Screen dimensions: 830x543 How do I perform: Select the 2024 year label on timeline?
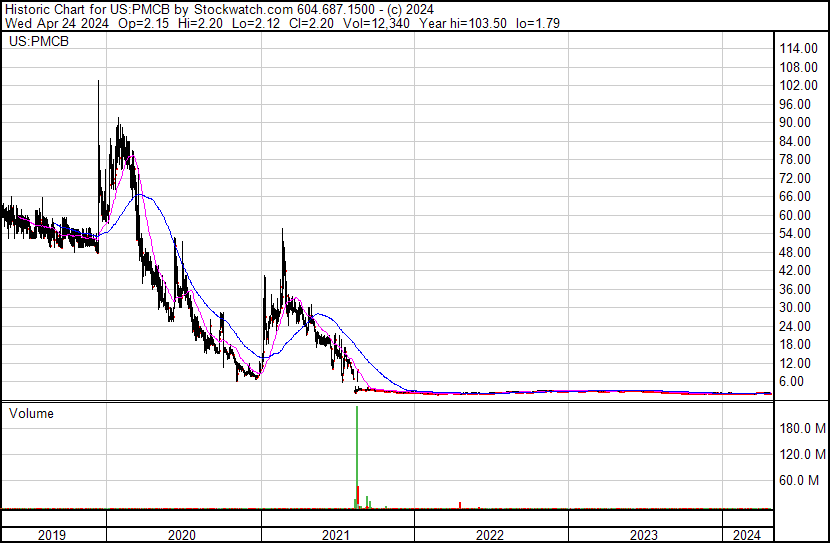click(x=747, y=535)
